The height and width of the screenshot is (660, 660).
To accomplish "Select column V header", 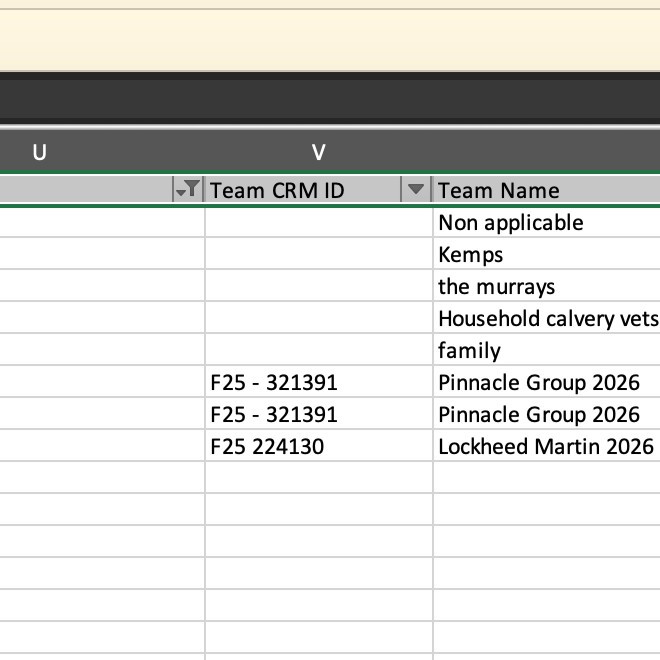I will [x=318, y=153].
